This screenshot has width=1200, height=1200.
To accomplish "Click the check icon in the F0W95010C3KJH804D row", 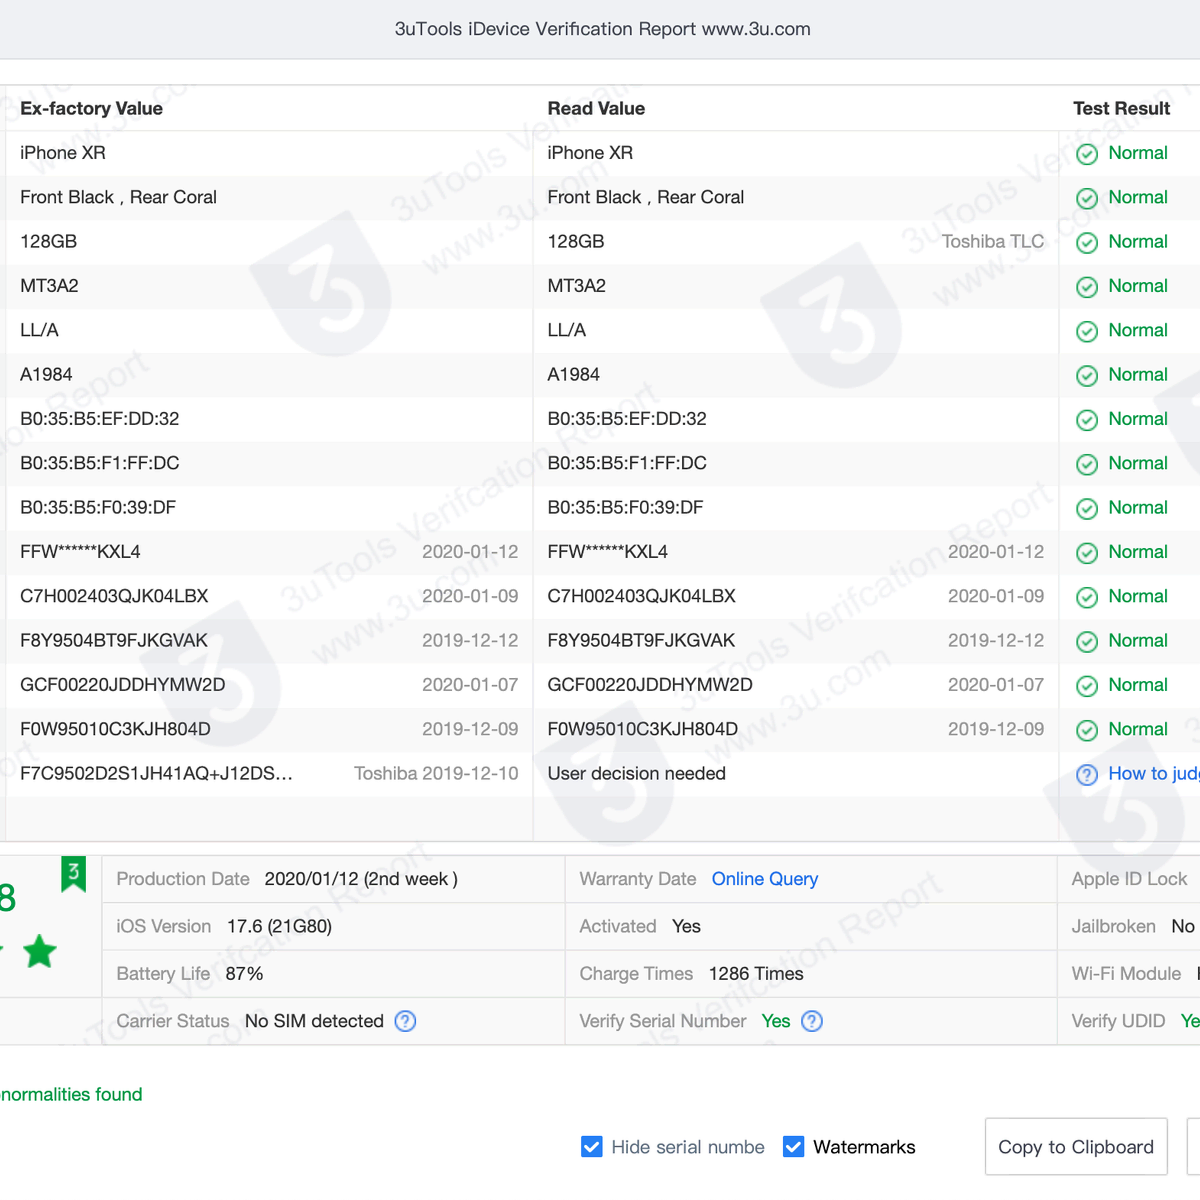I will click(x=1087, y=730).
